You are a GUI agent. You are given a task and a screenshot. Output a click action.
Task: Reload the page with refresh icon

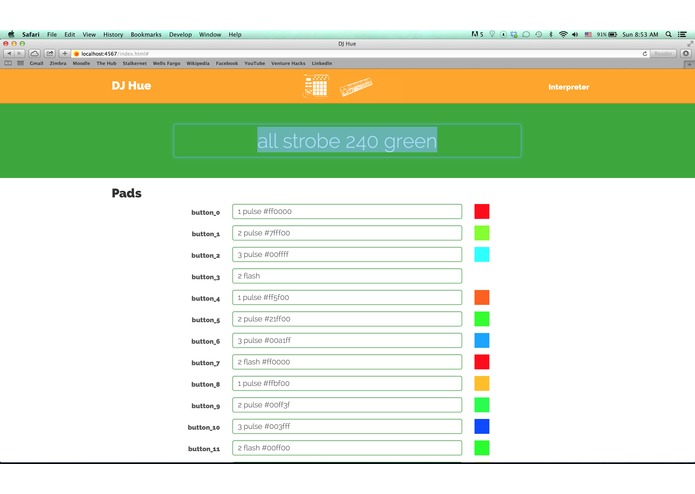click(644, 54)
